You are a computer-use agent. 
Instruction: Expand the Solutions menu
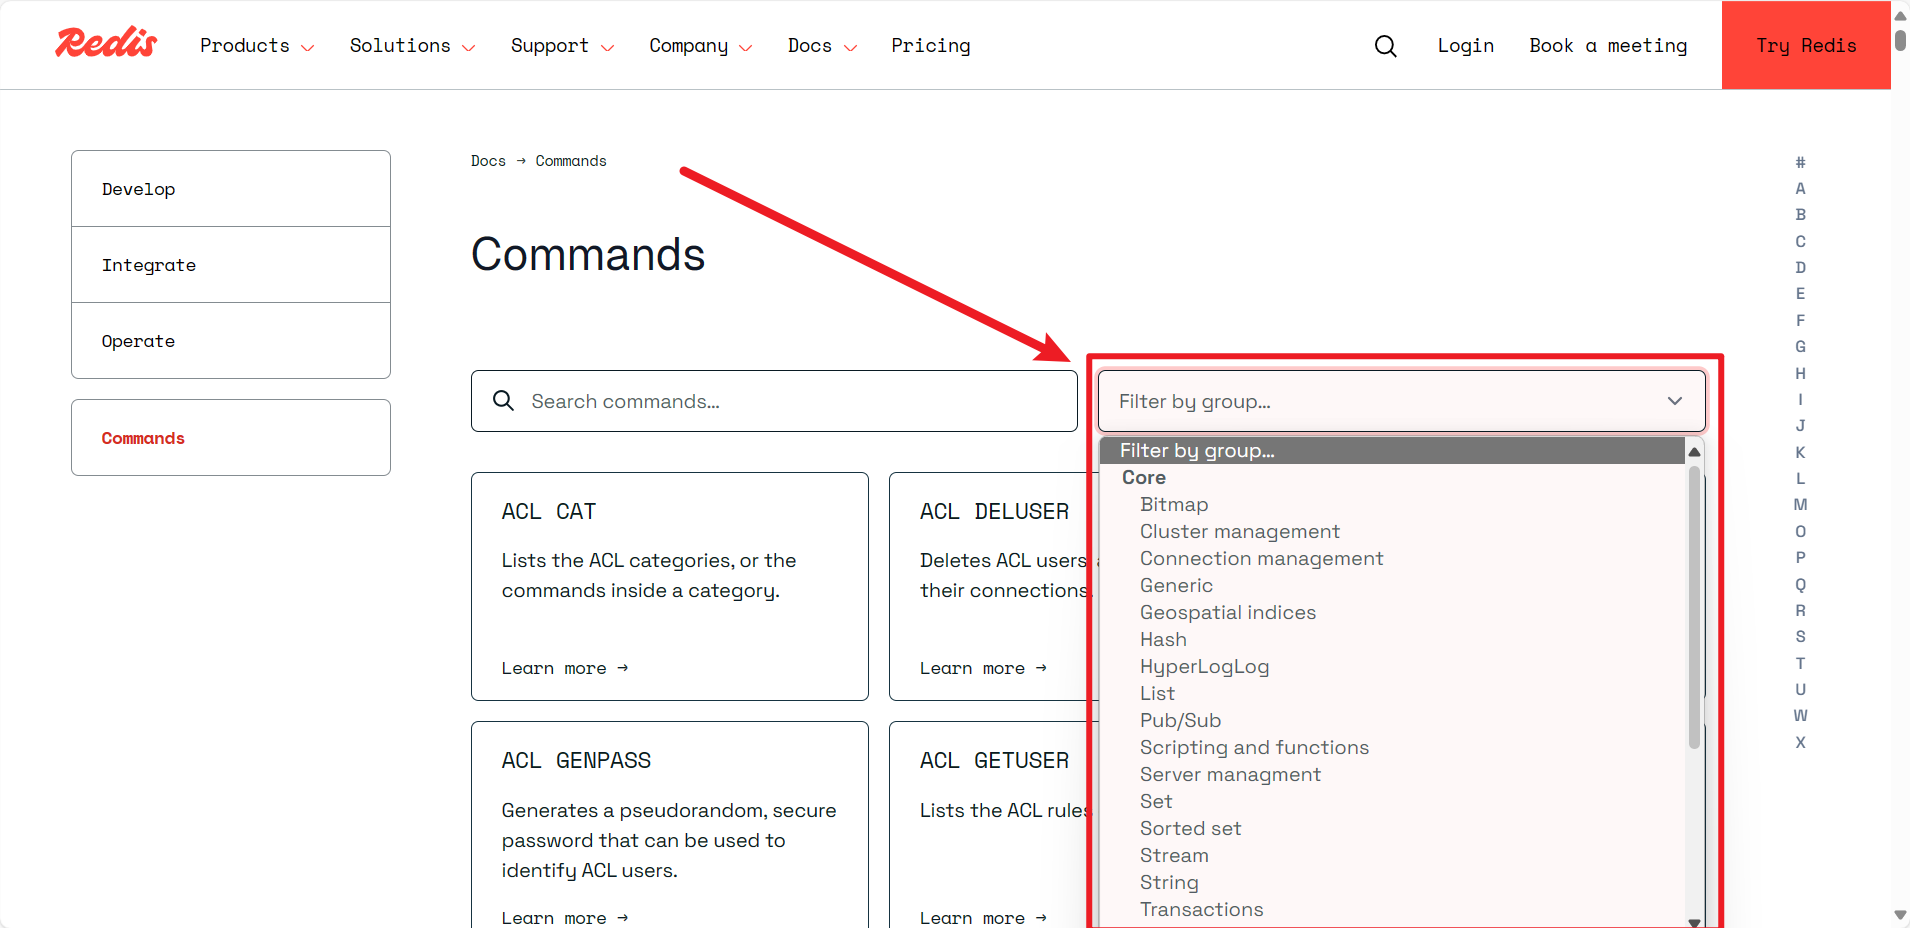412,46
